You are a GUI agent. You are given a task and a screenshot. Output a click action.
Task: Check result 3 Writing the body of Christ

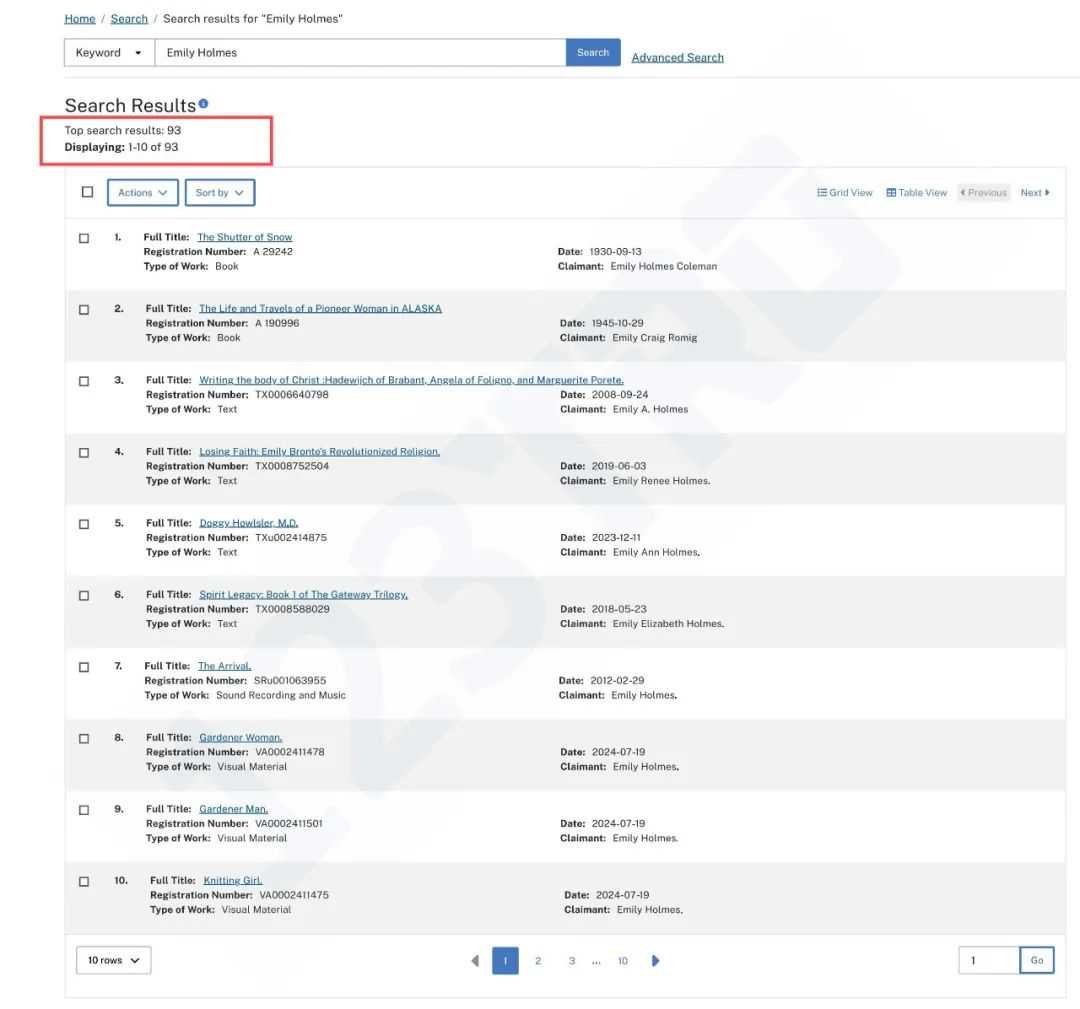click(84, 382)
